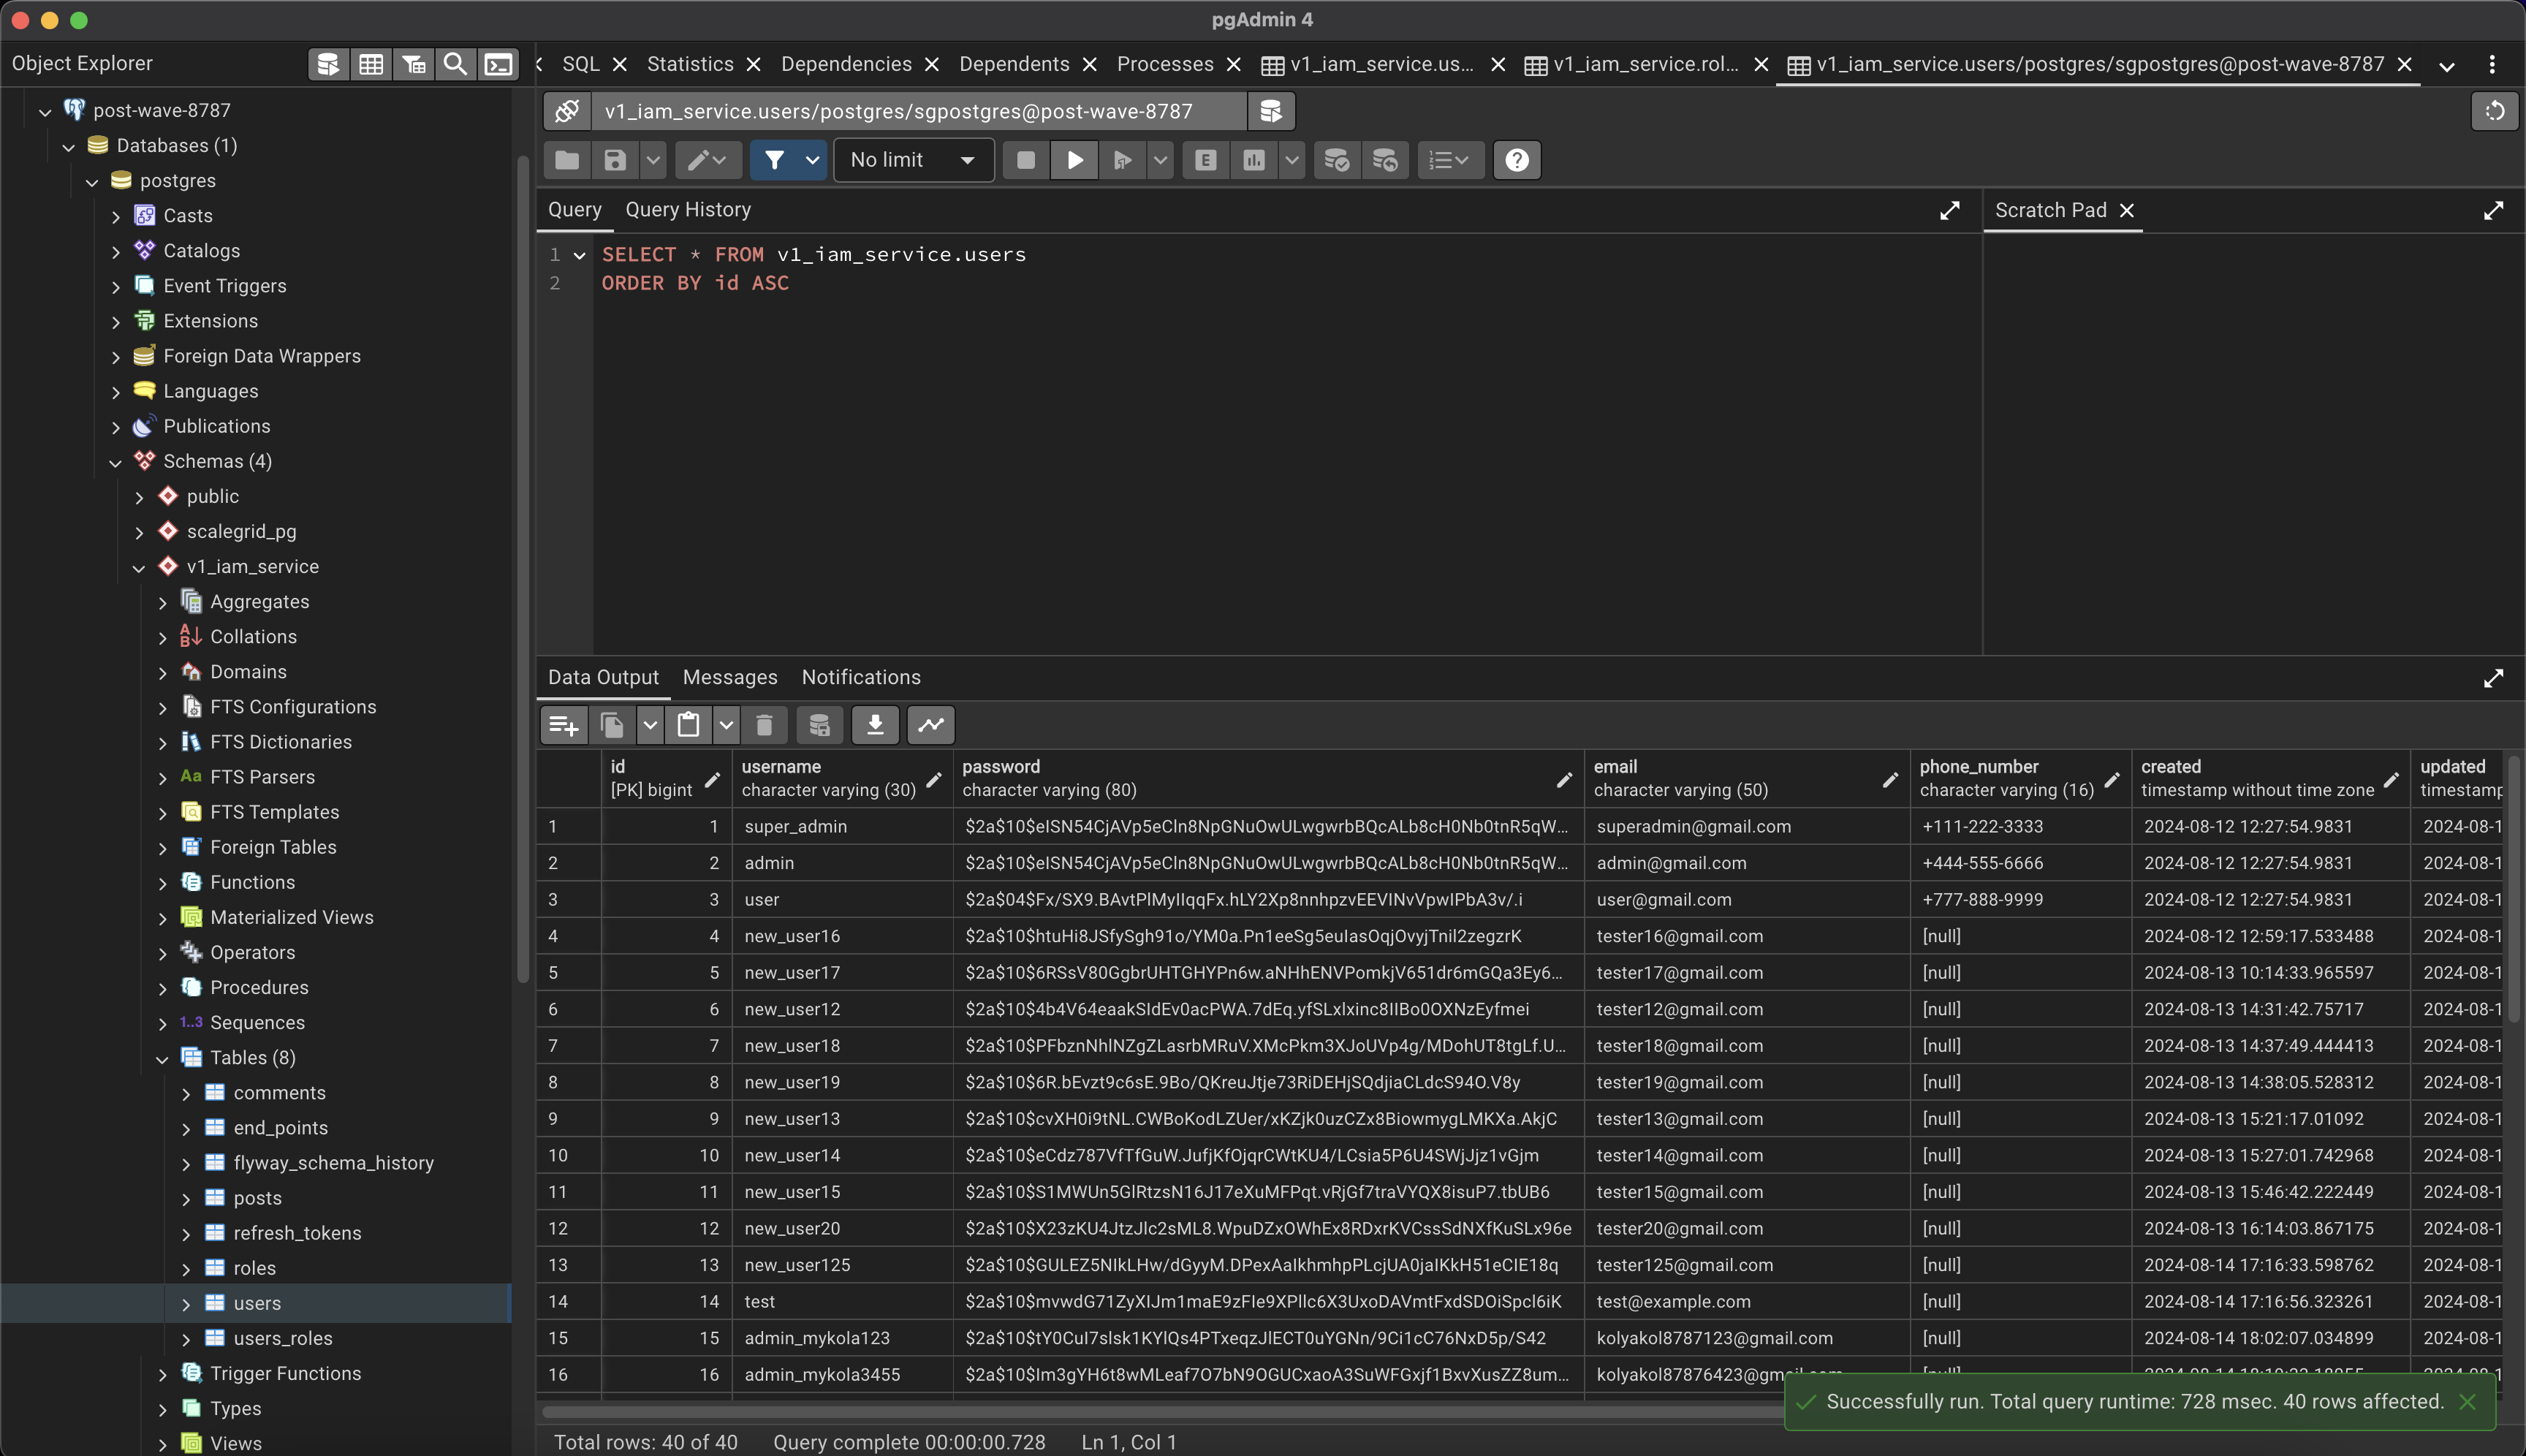
Task: Expand the roles table node
Action: pyautogui.click(x=186, y=1269)
